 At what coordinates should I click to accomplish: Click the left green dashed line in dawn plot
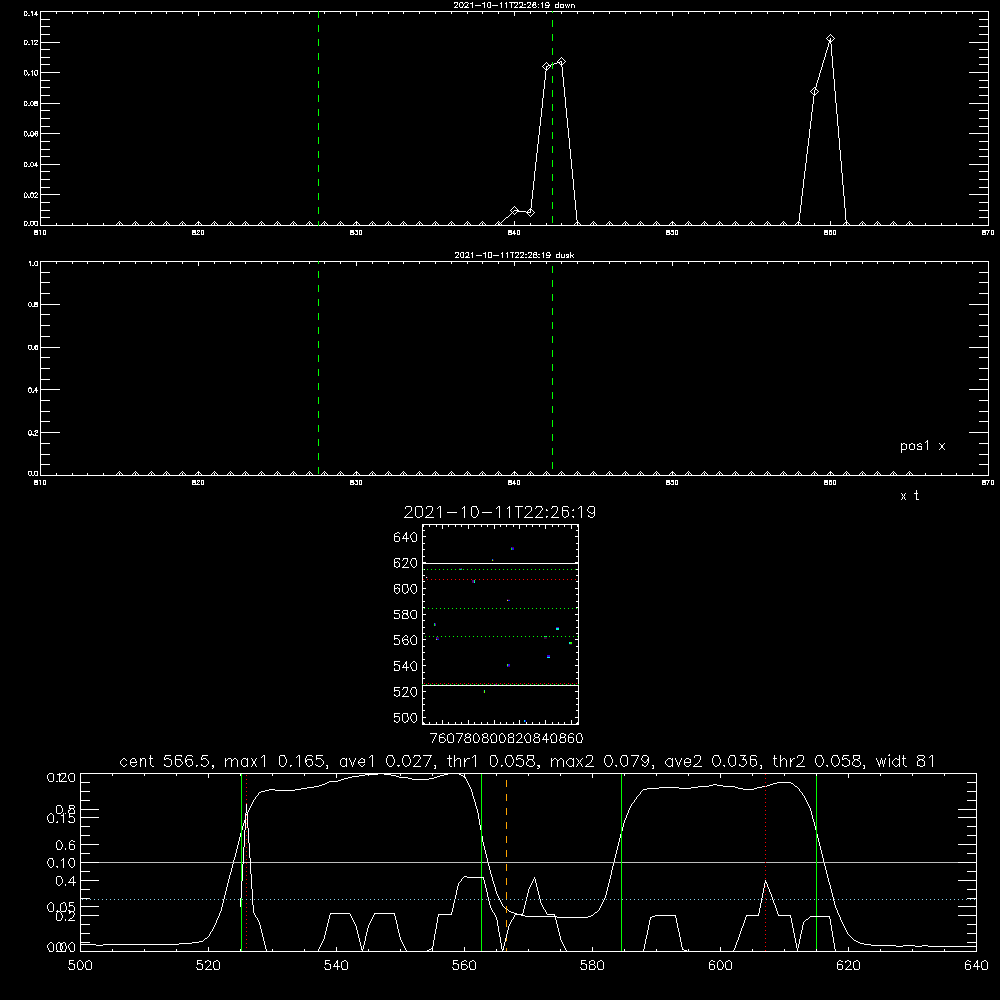point(318,118)
